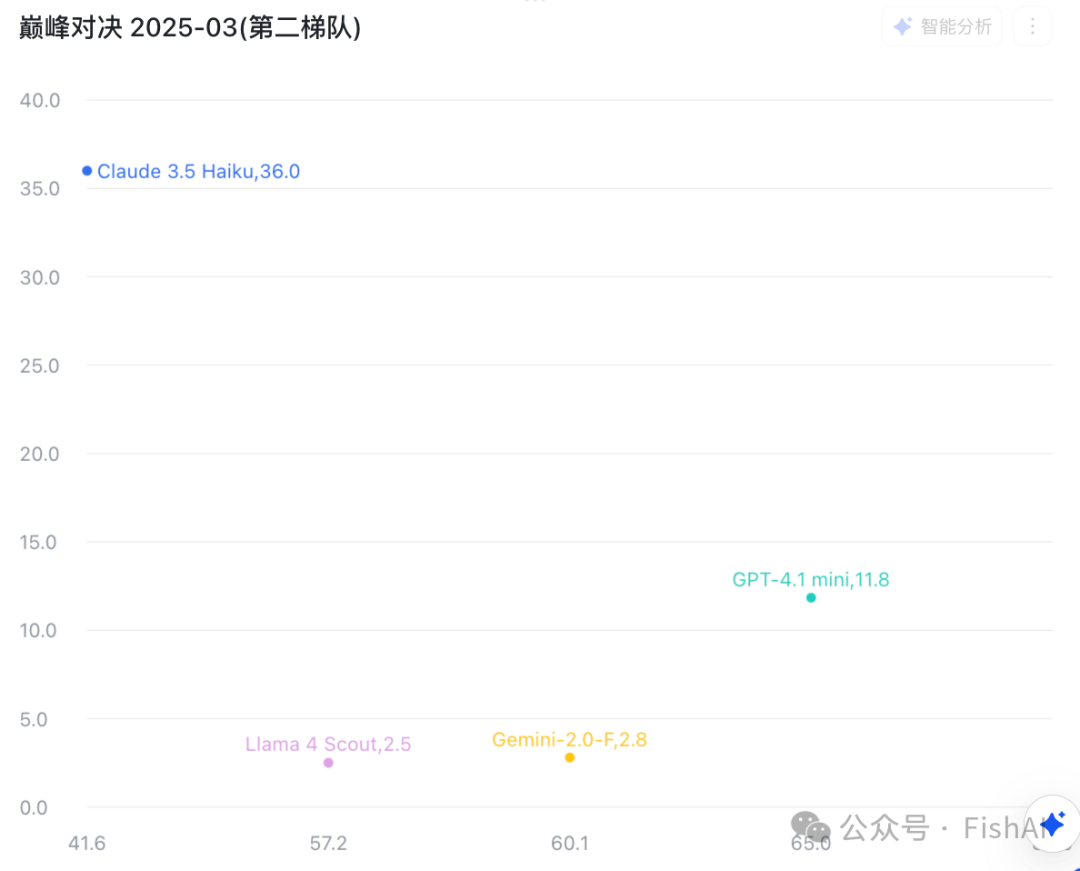This screenshot has height=871, width=1080.
Task: Click the Gemini-2.0-F,2.8 label
Action: pyautogui.click(x=569, y=740)
